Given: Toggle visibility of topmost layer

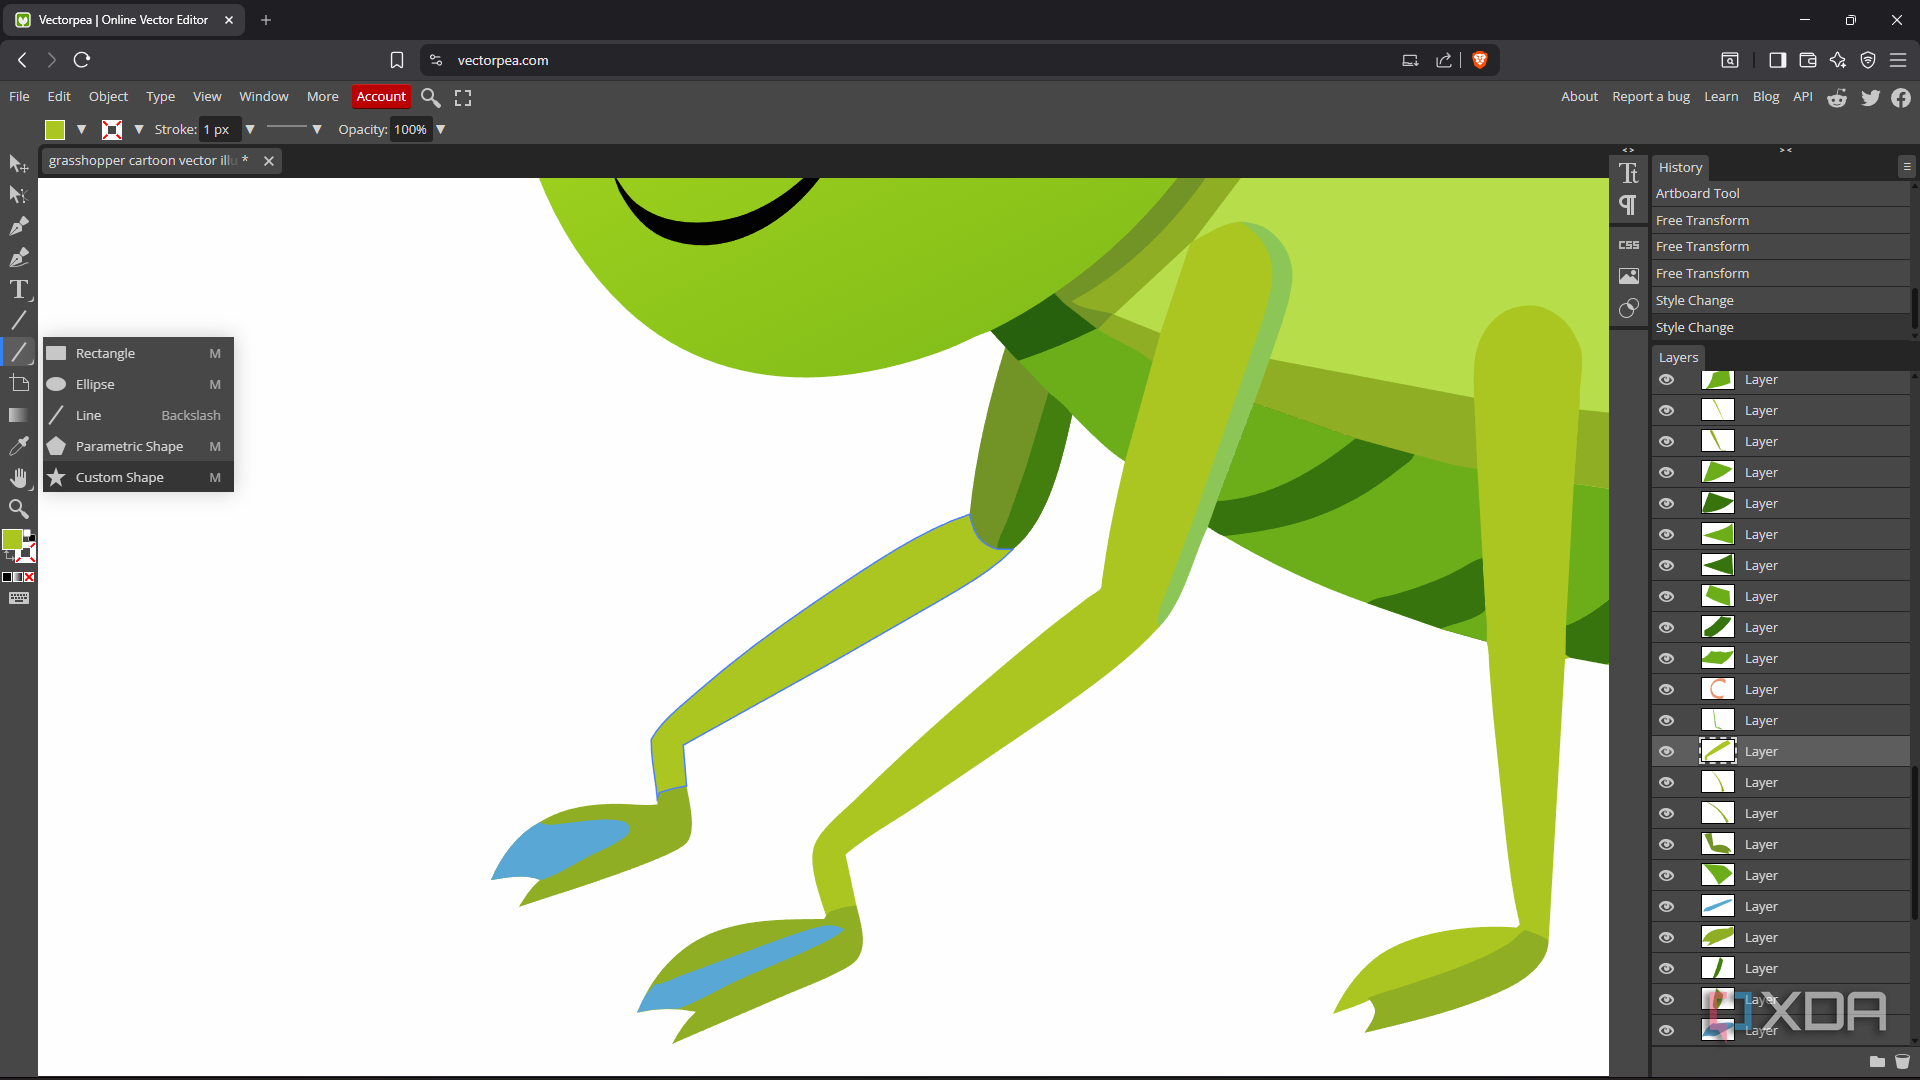Looking at the screenshot, I should coord(1666,380).
